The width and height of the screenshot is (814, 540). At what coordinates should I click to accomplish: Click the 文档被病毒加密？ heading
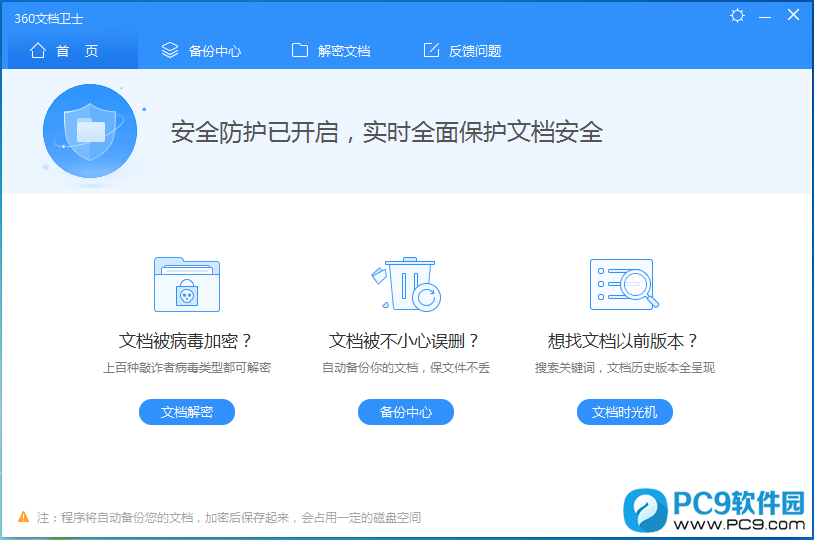(187, 341)
